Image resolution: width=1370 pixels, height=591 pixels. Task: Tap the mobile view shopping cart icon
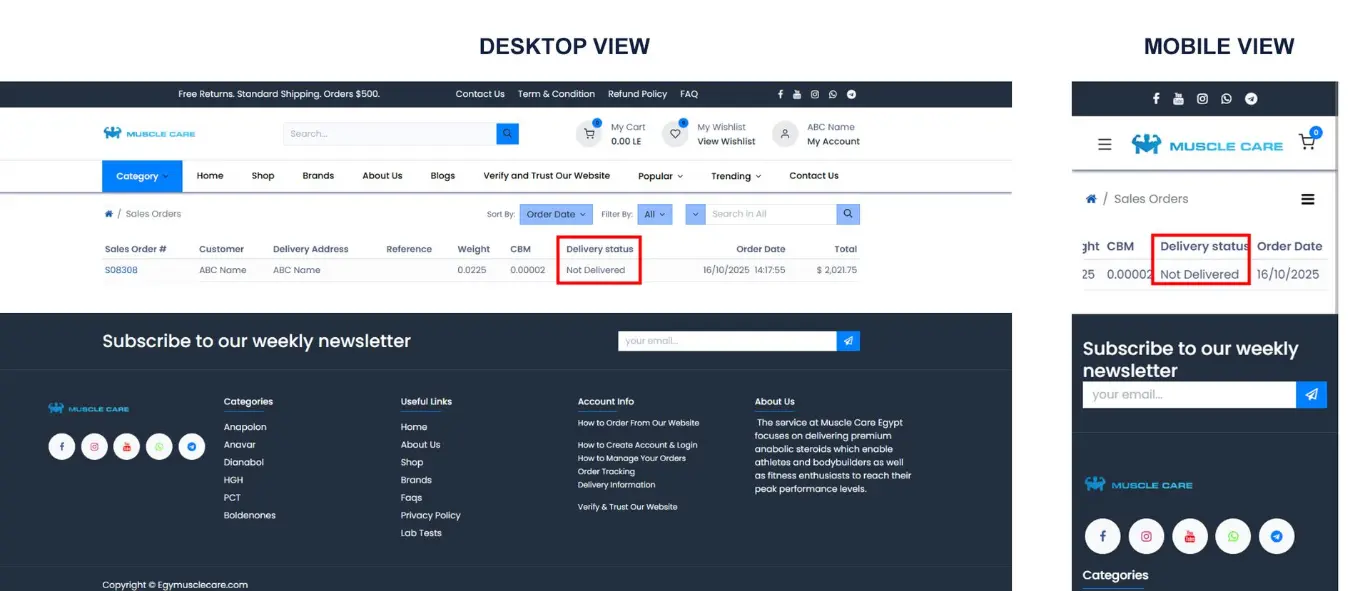point(1307,142)
